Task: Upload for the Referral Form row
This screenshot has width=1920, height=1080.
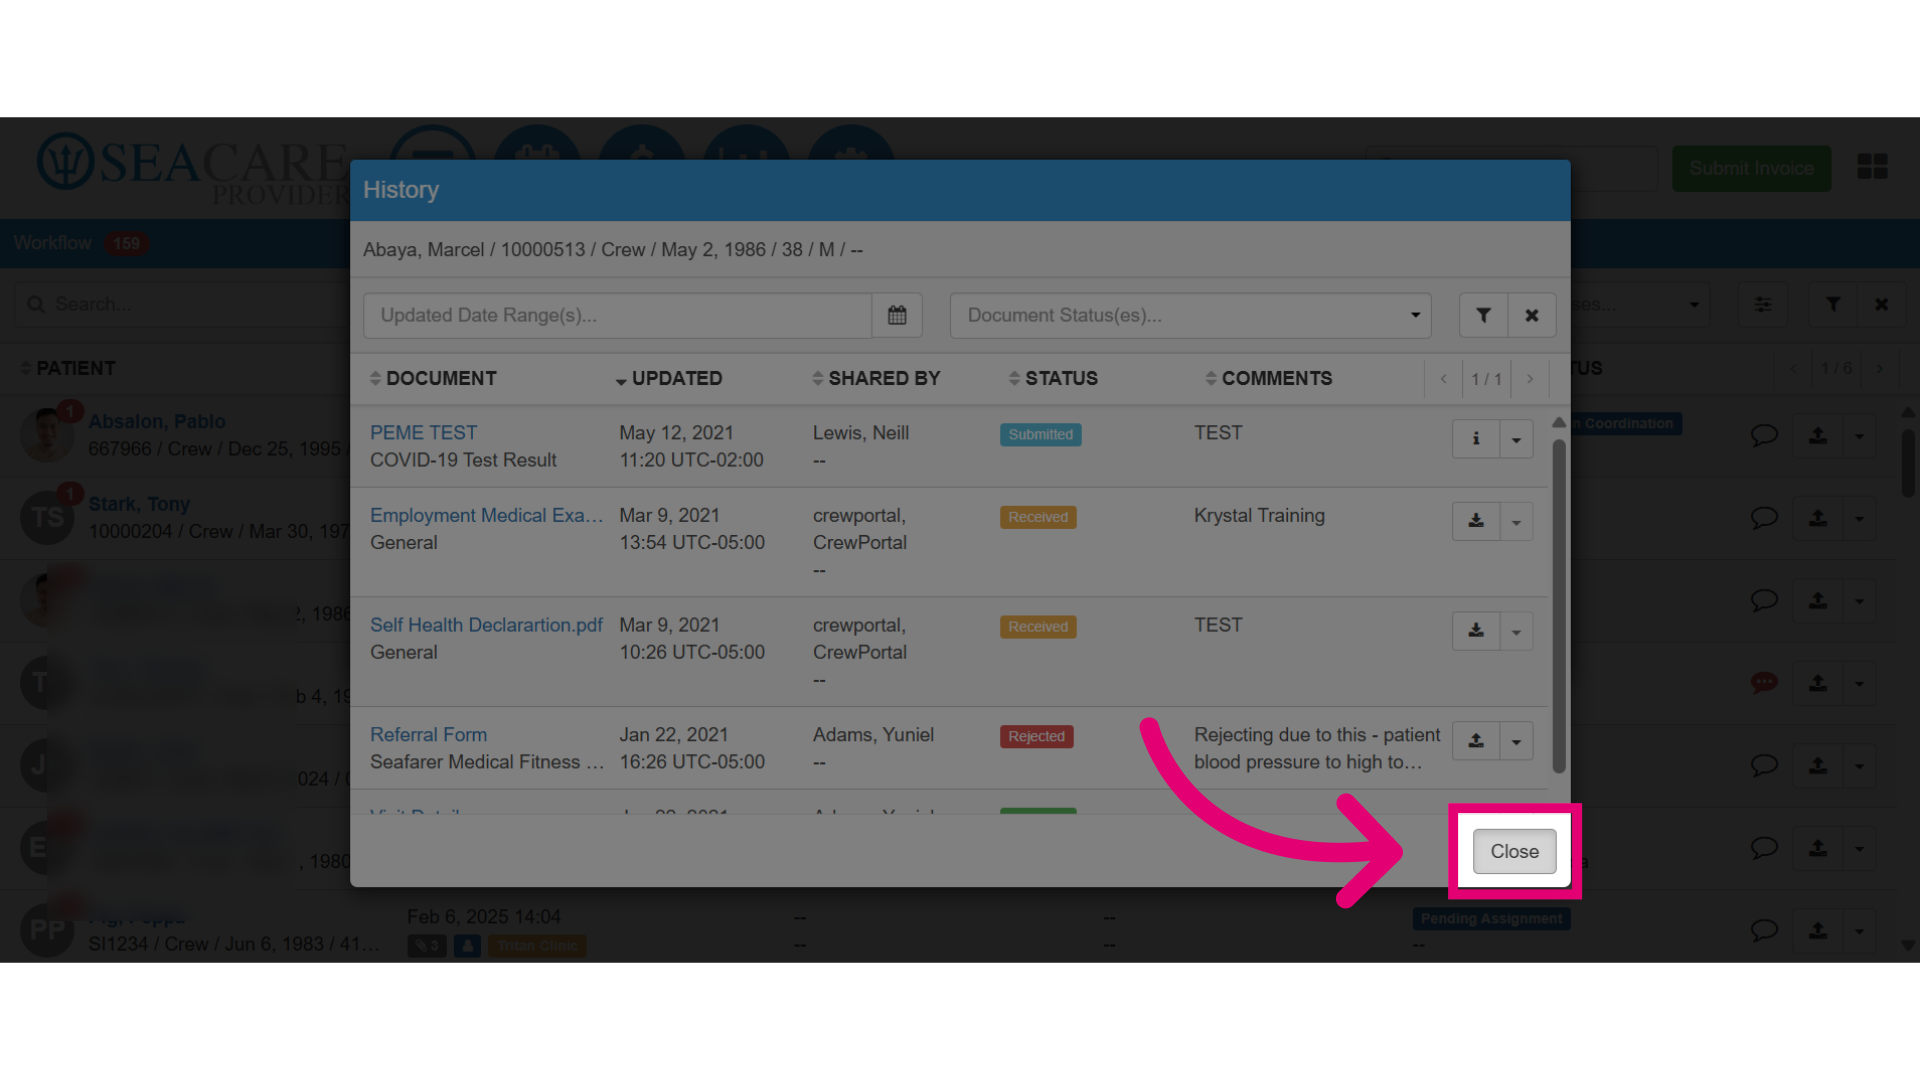Action: (x=1475, y=741)
